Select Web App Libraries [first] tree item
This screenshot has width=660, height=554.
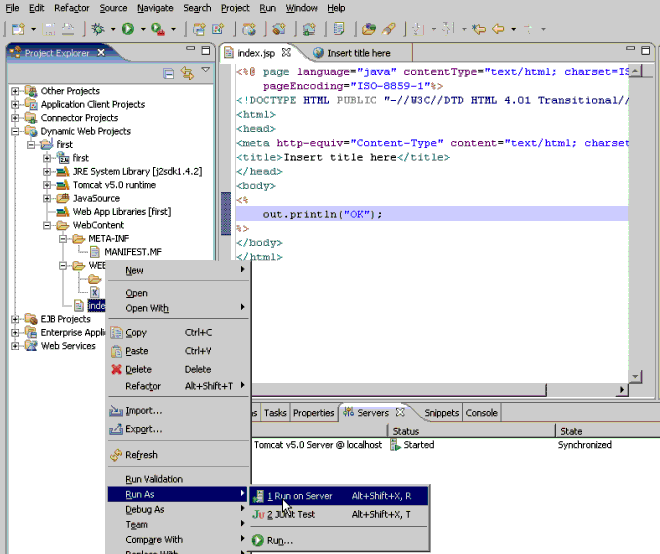pos(122,212)
